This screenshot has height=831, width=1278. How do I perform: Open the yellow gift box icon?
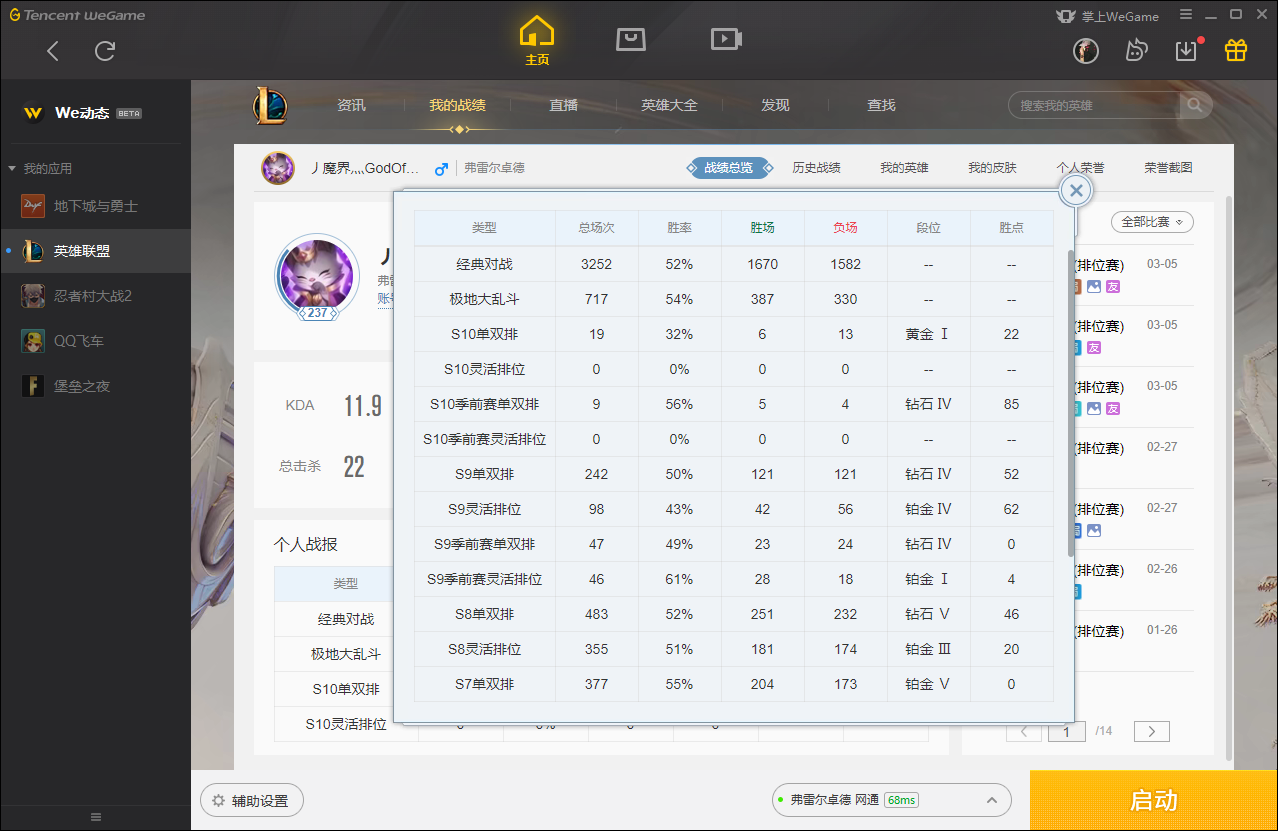[x=1236, y=50]
